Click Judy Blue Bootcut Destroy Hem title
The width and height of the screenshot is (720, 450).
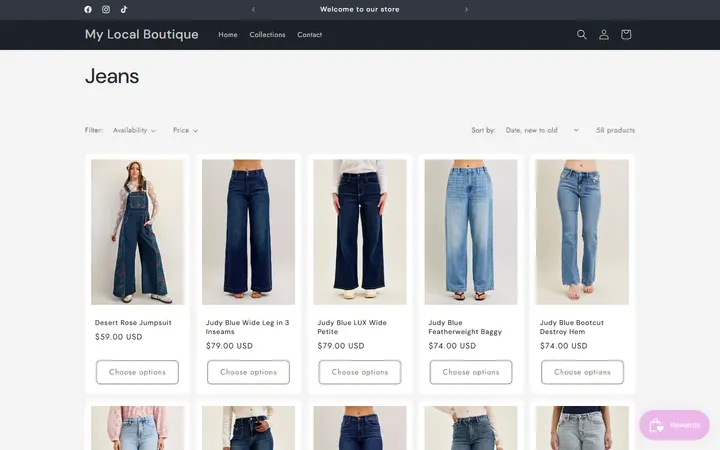click(x=572, y=327)
